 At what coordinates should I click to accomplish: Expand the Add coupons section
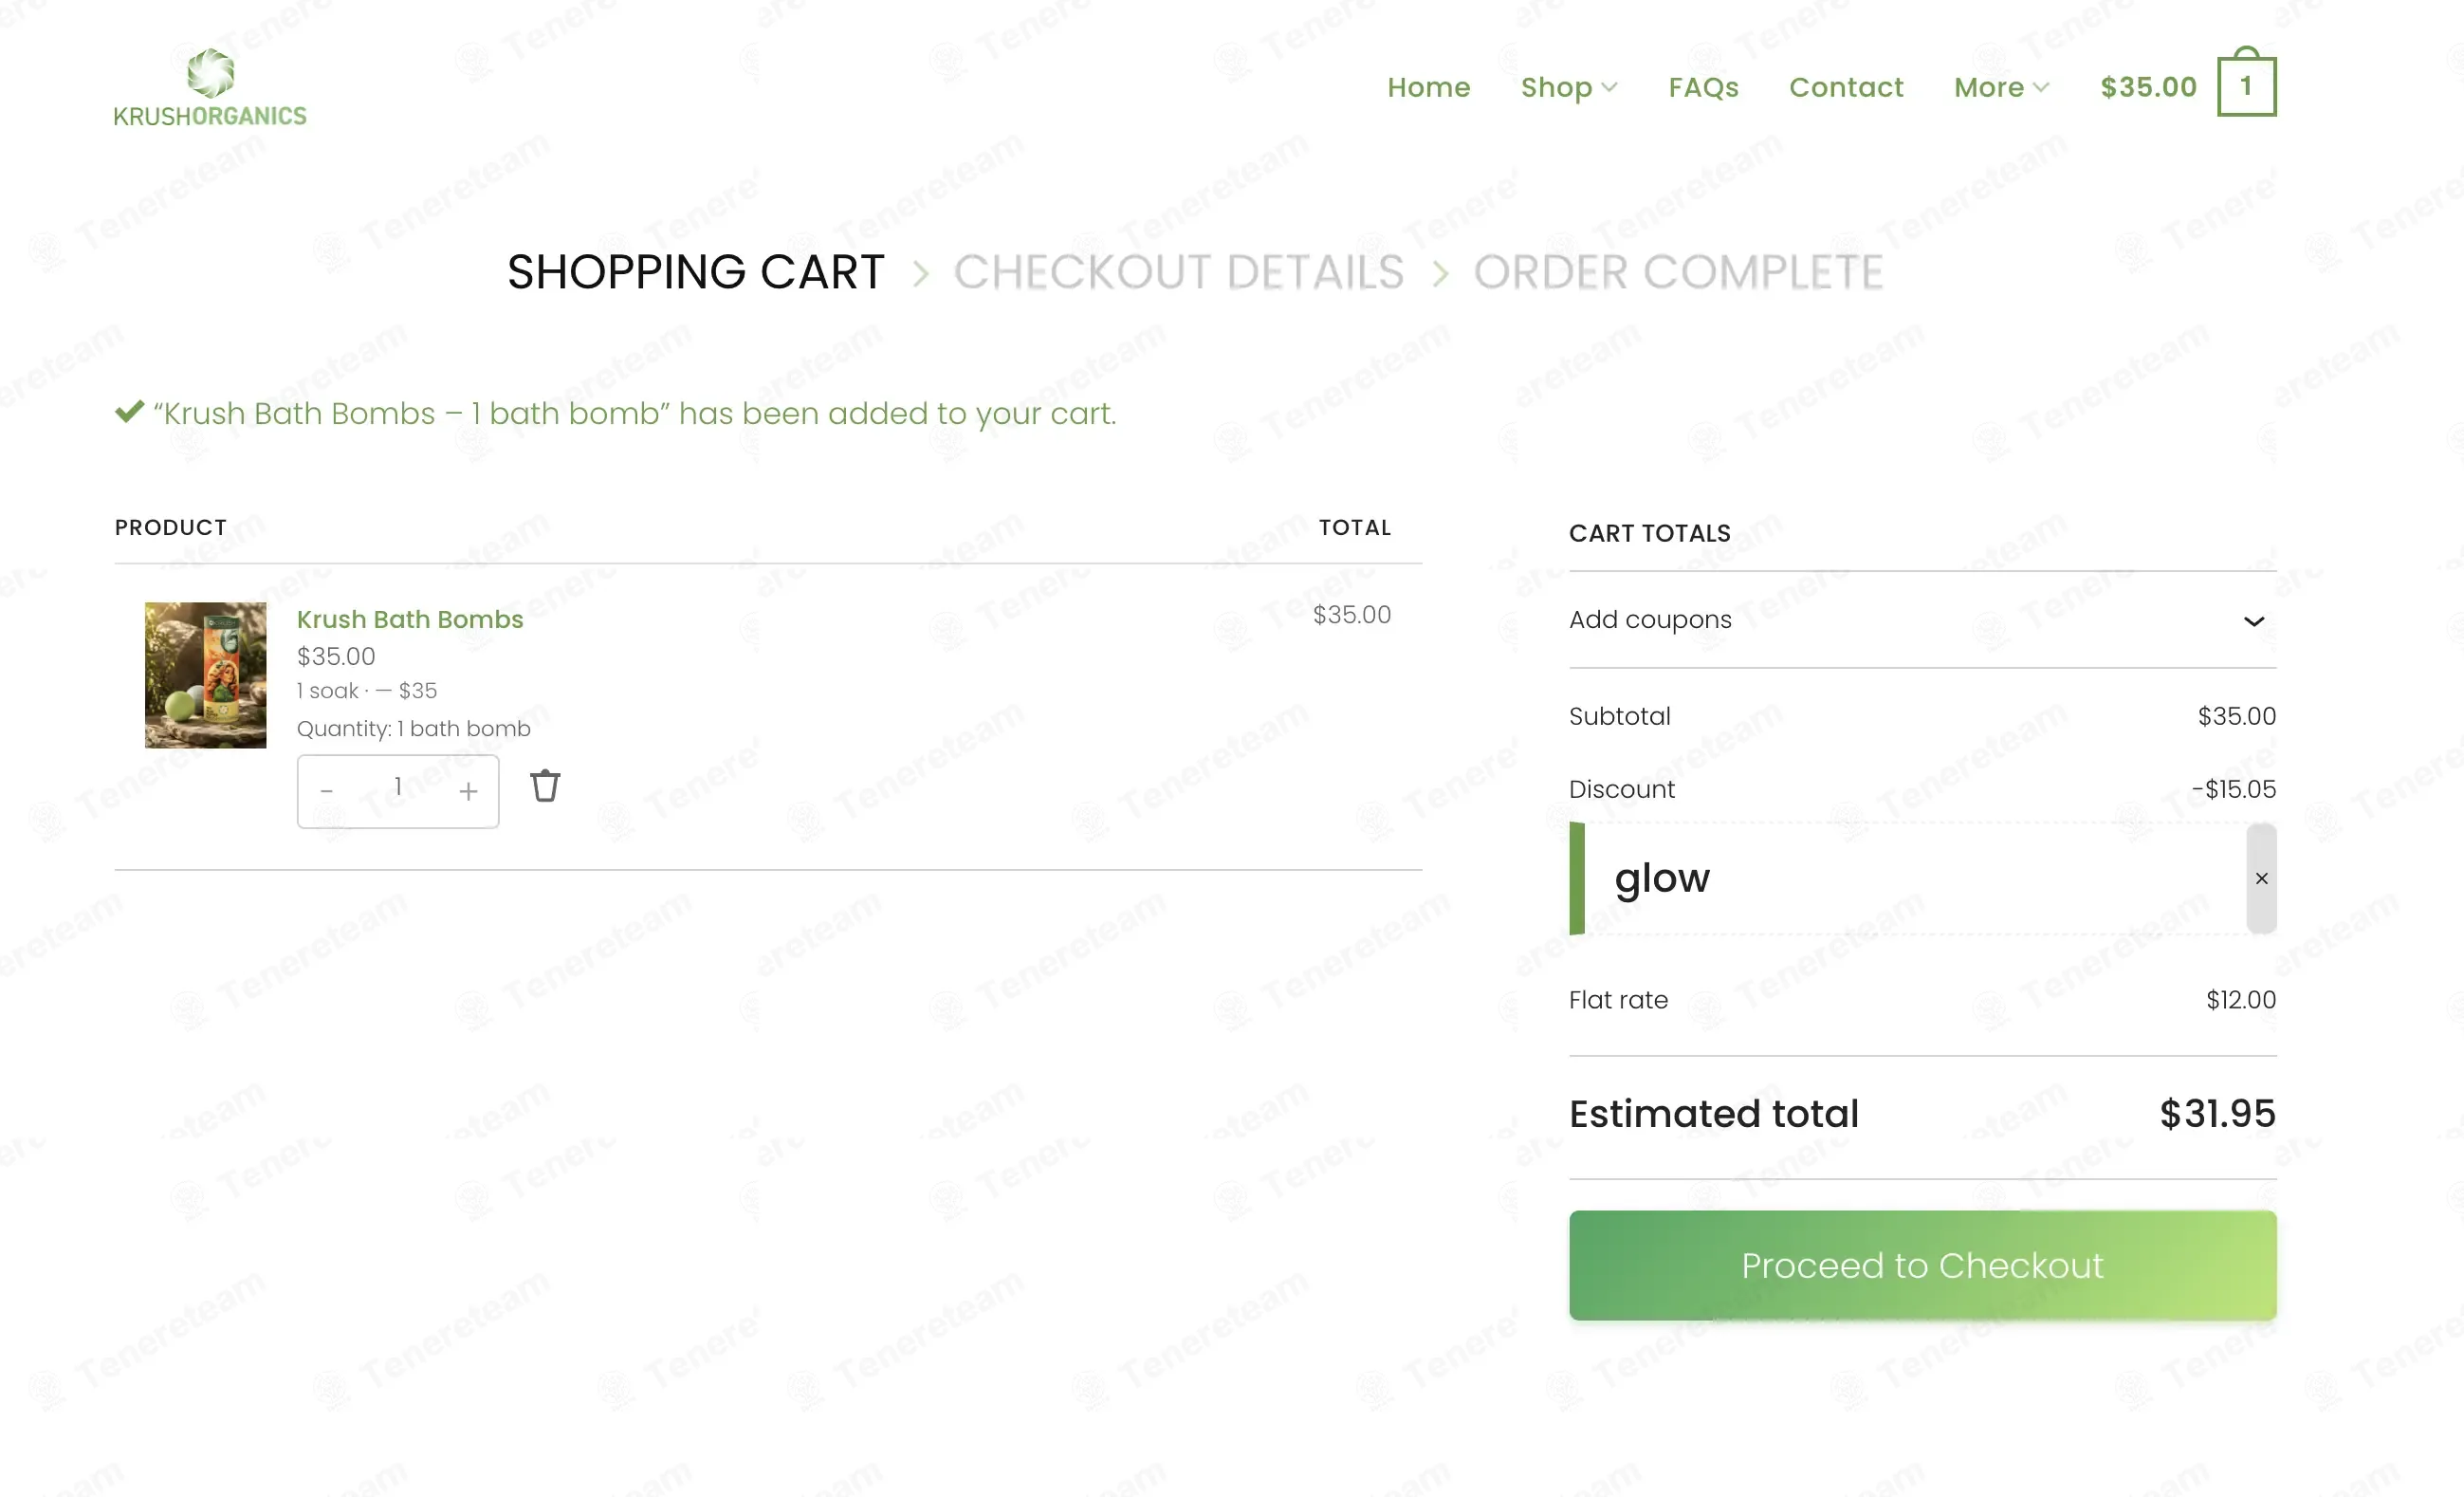(1922, 620)
